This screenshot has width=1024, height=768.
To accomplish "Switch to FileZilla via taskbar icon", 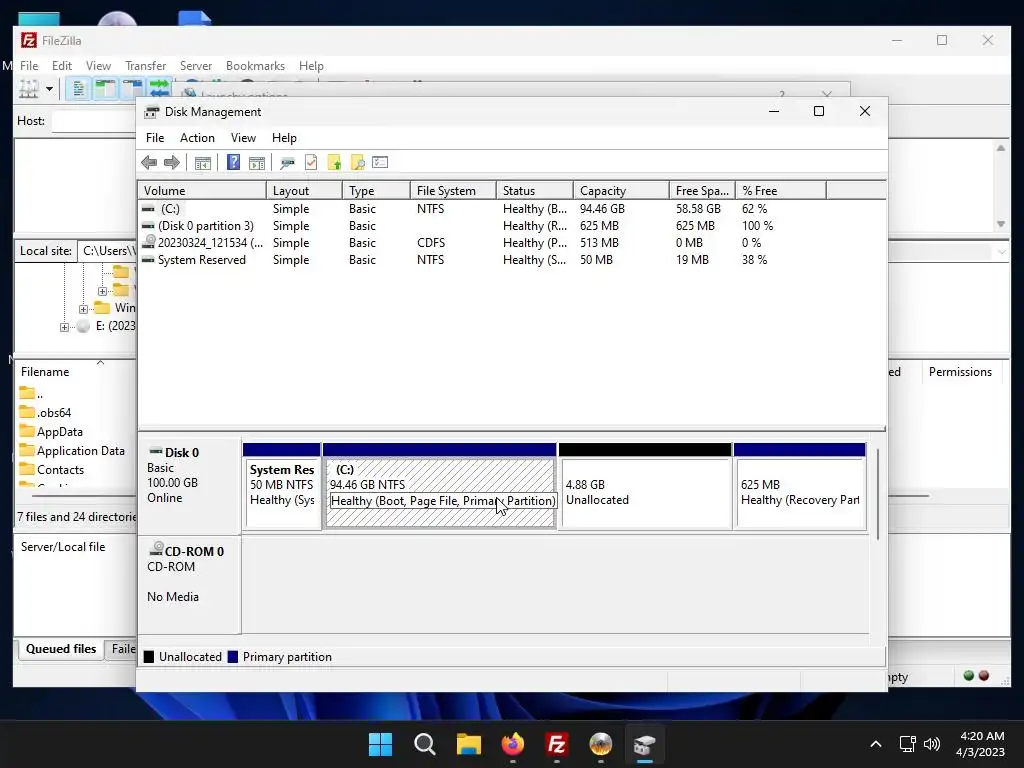I will coord(556,744).
